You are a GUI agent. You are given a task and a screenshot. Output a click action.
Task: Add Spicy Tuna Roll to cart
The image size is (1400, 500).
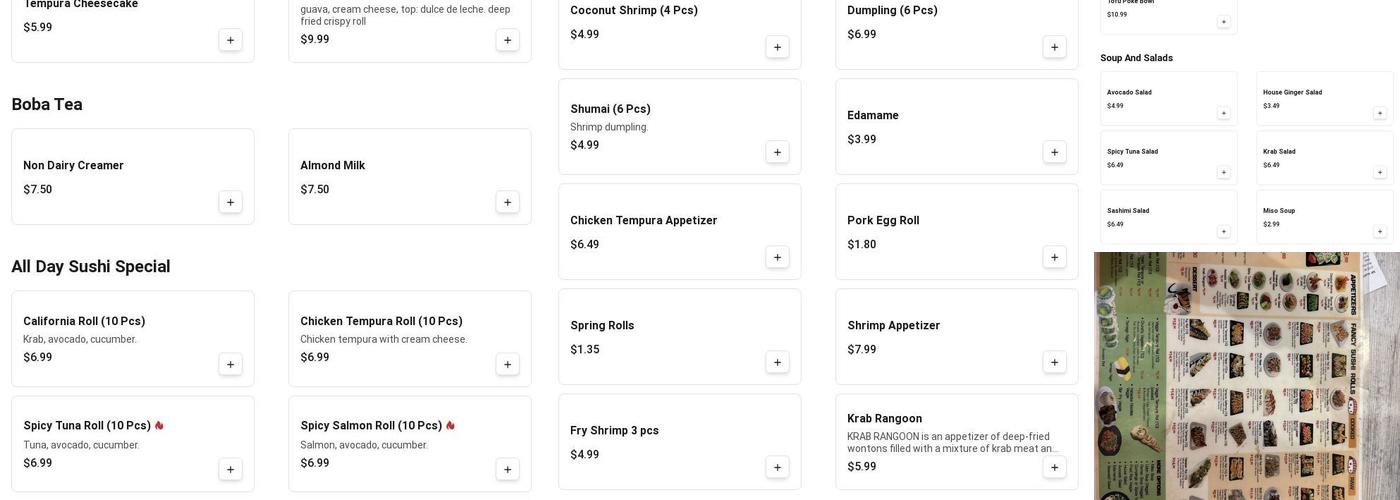pyautogui.click(x=230, y=469)
